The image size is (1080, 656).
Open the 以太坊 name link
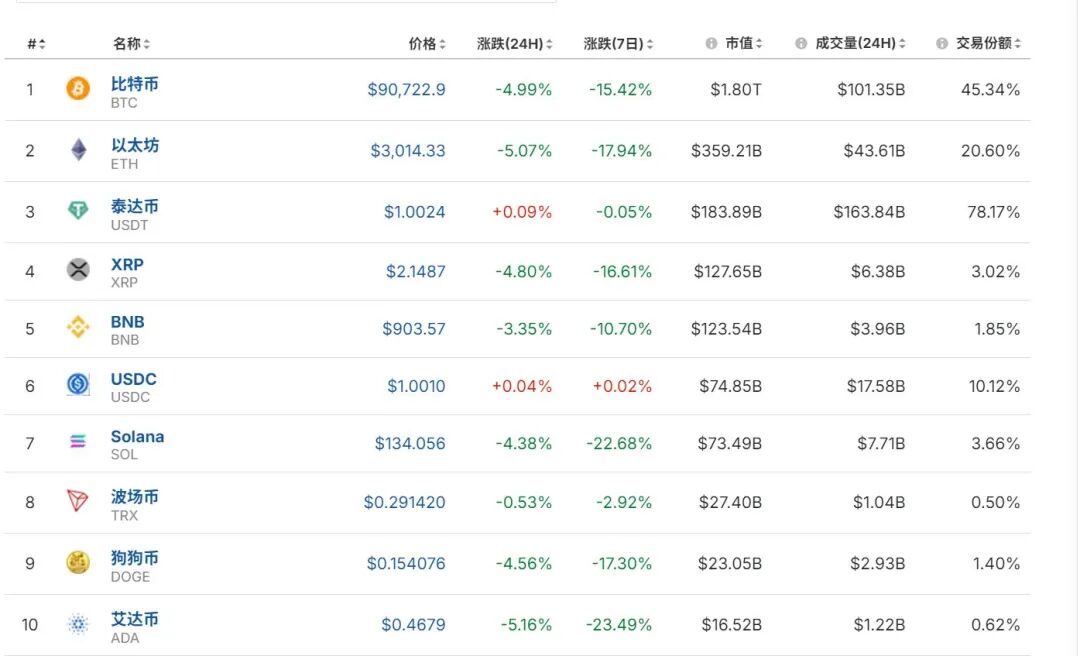click(134, 145)
